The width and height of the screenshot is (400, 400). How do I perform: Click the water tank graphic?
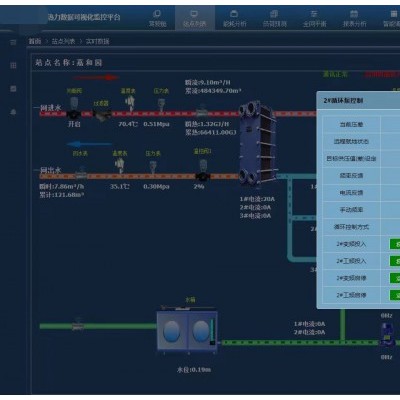tap(187, 331)
